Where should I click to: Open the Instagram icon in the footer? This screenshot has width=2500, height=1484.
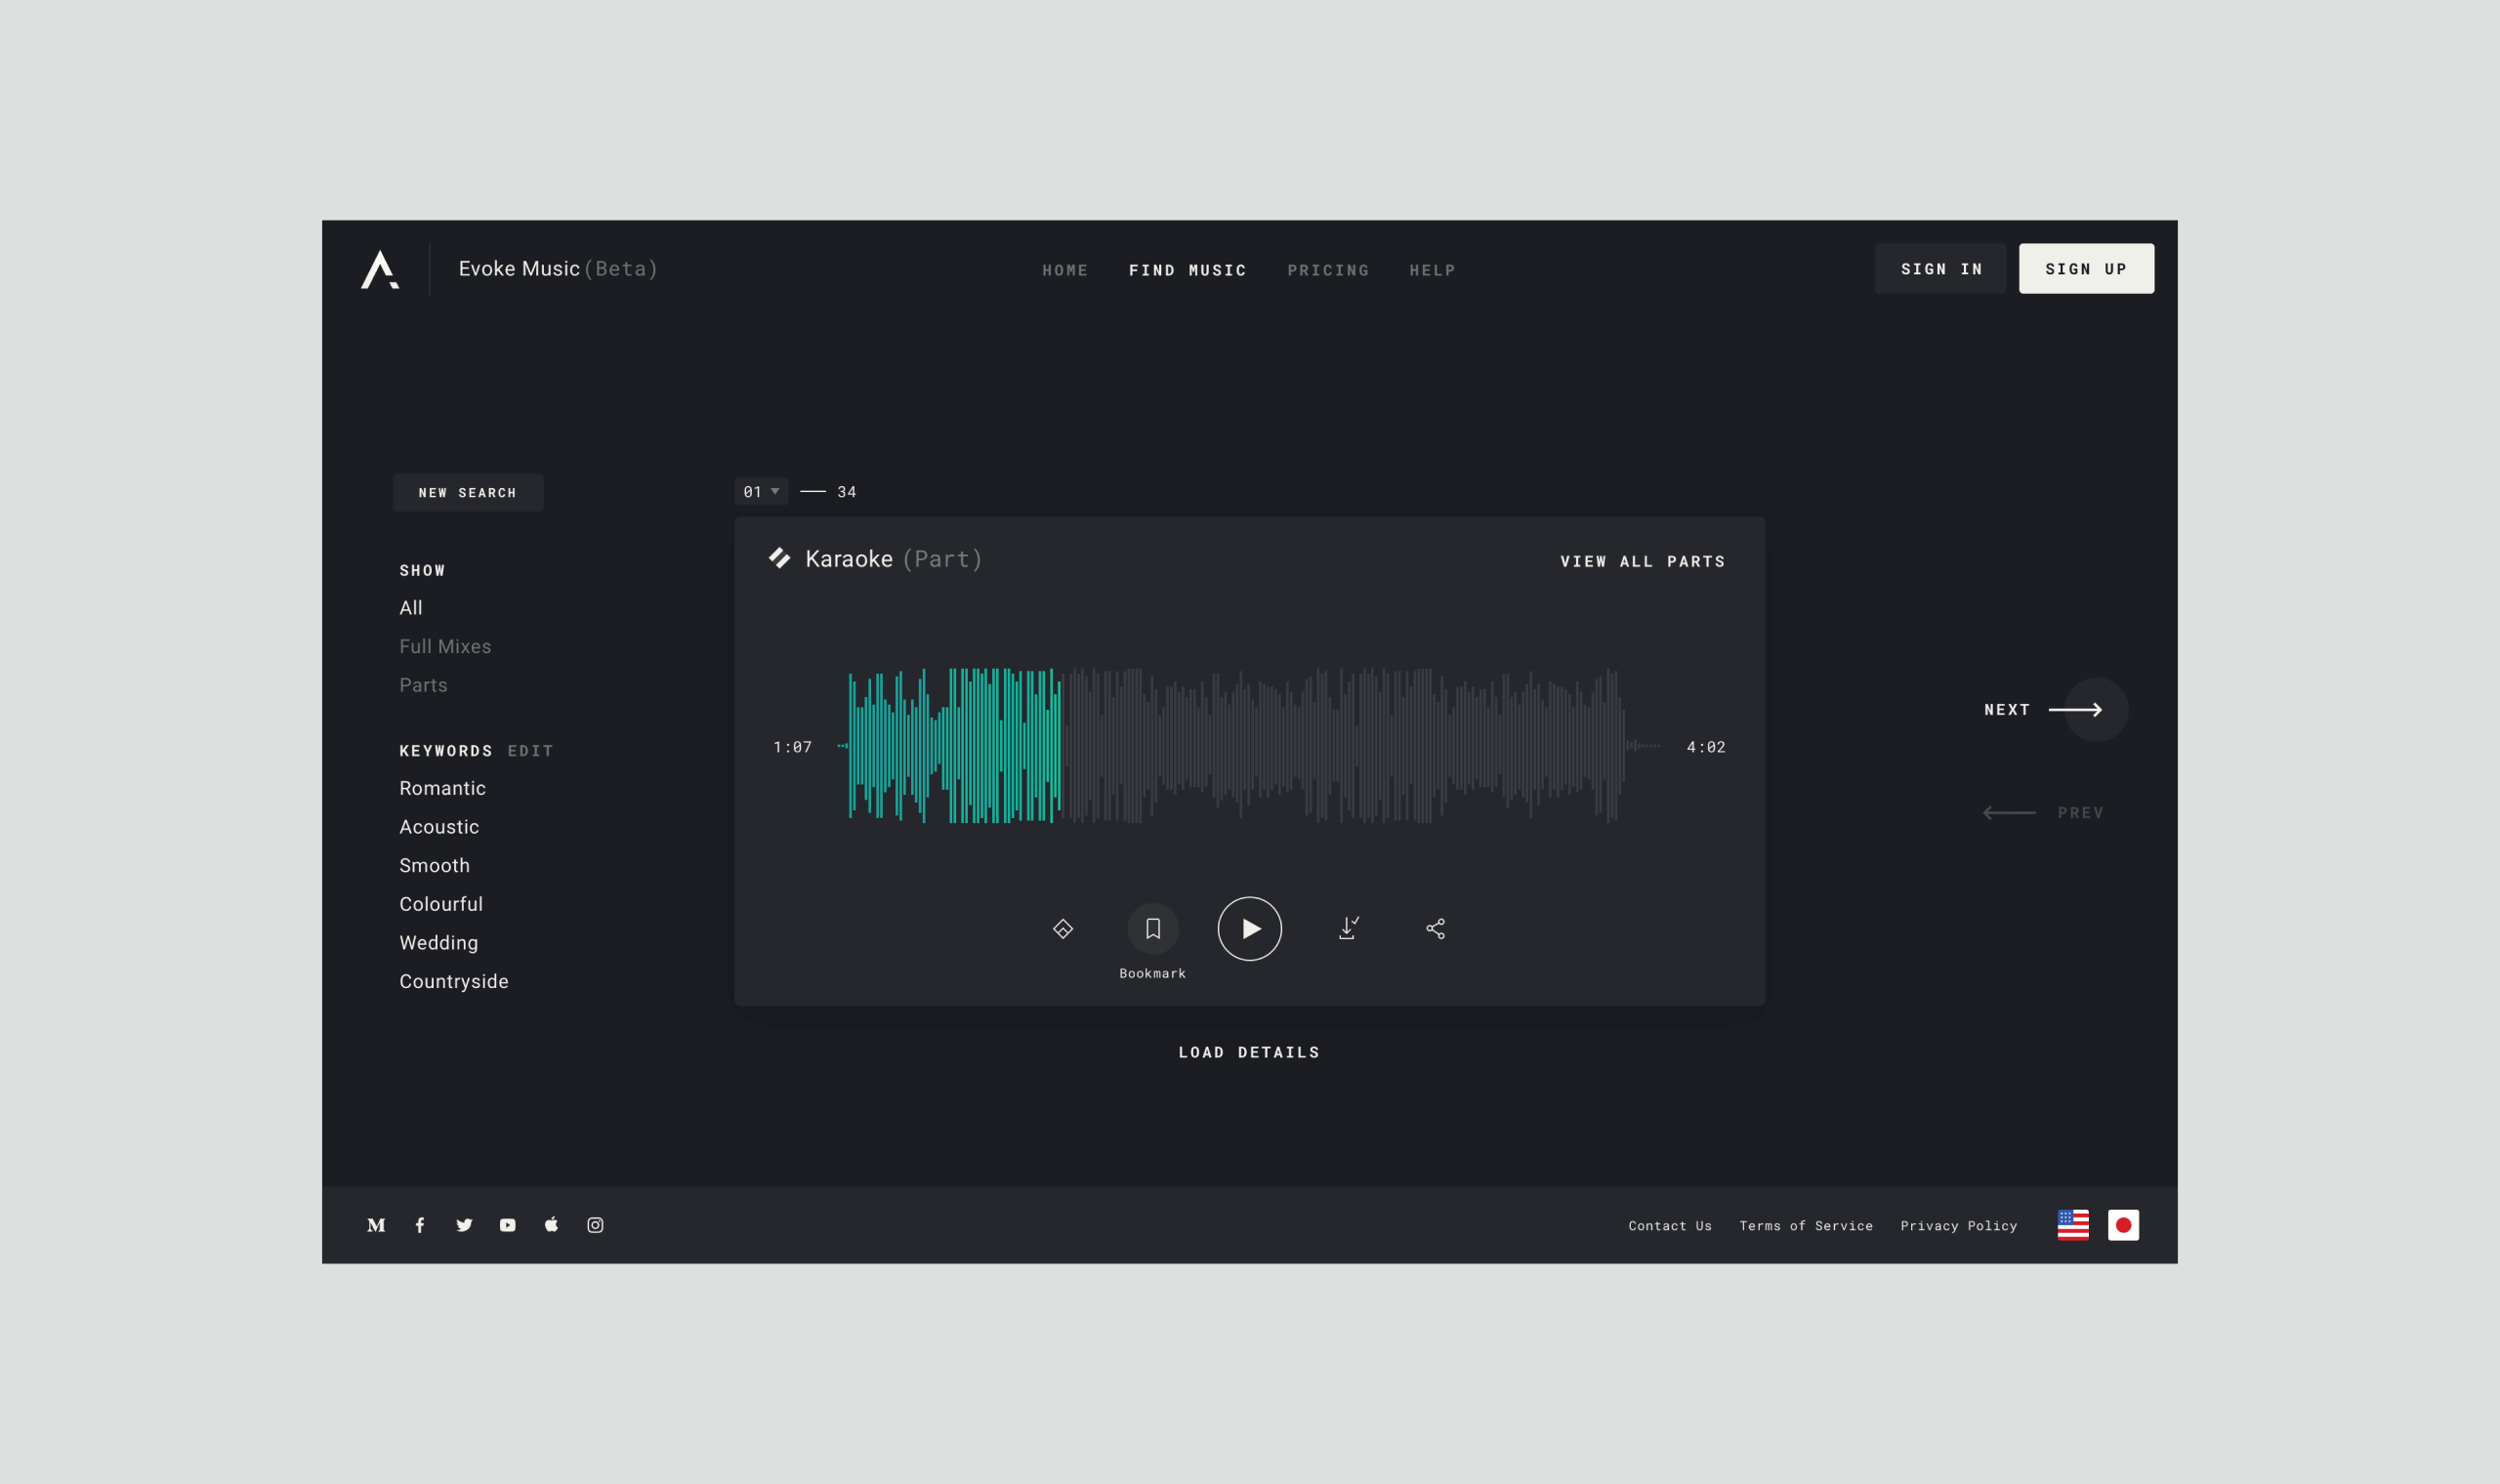(595, 1225)
